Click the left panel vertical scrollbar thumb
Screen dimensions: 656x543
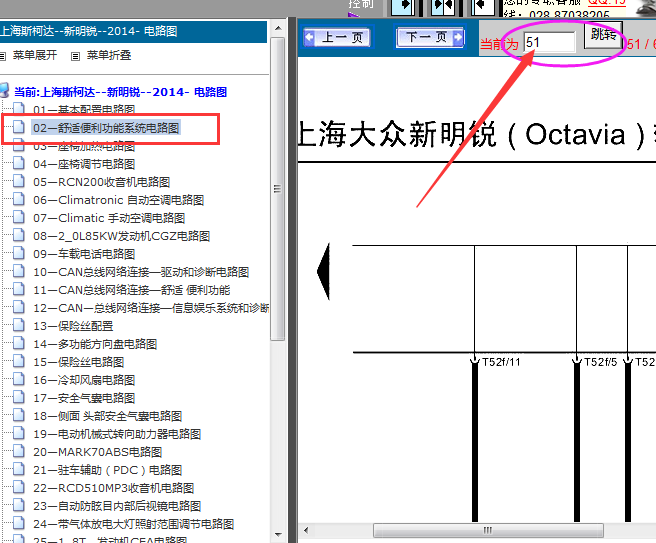278,189
